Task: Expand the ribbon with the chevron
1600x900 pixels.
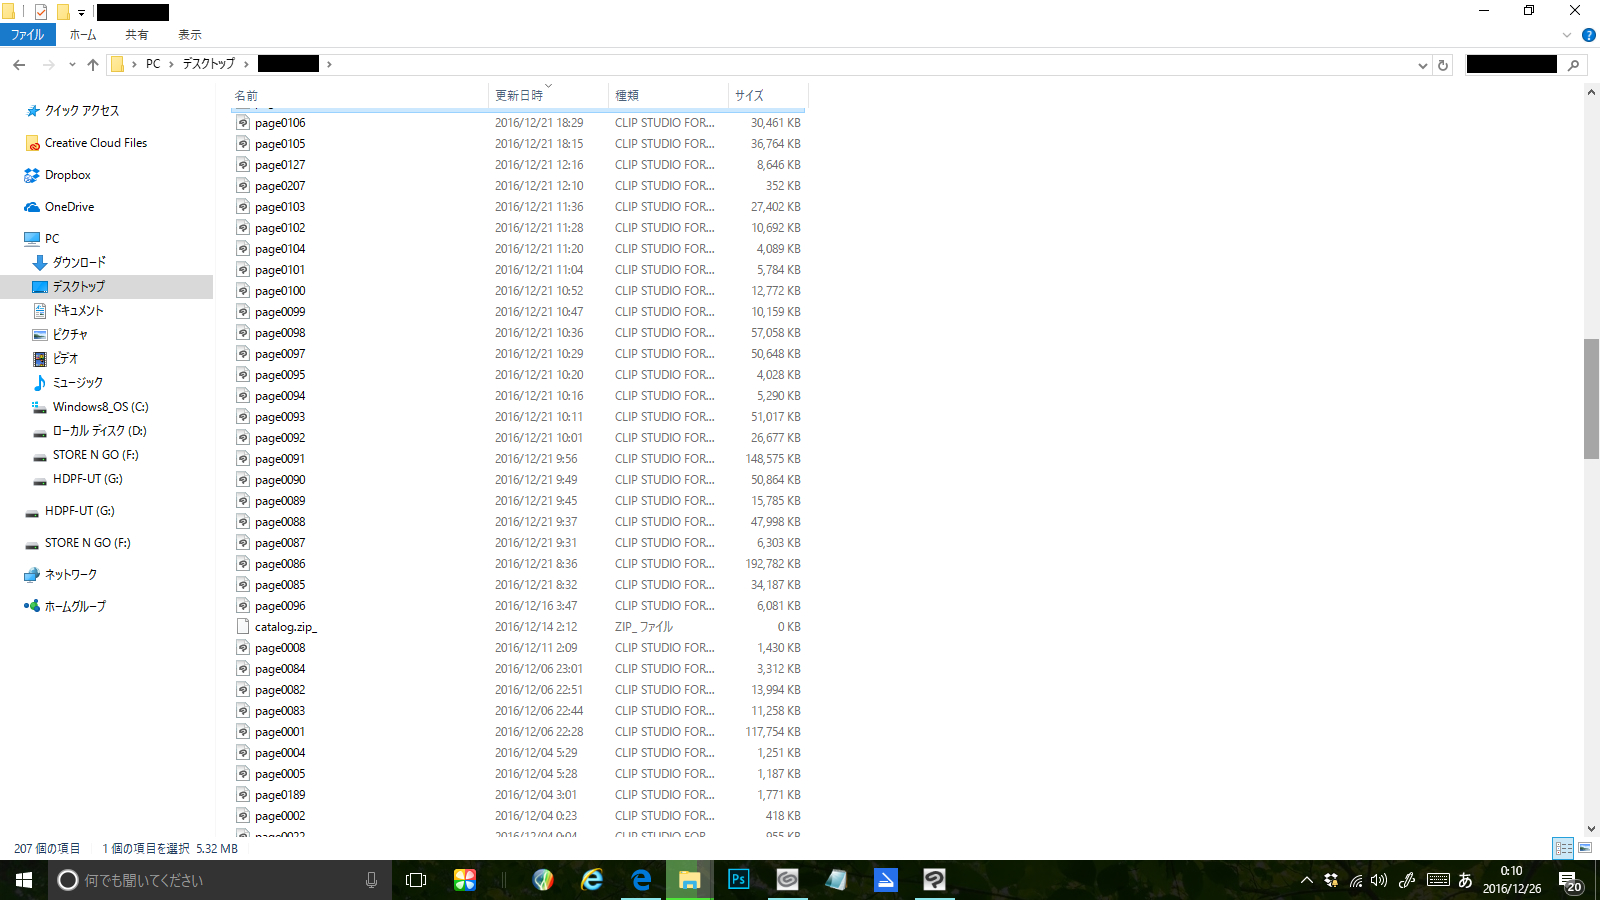Action: click(1567, 35)
